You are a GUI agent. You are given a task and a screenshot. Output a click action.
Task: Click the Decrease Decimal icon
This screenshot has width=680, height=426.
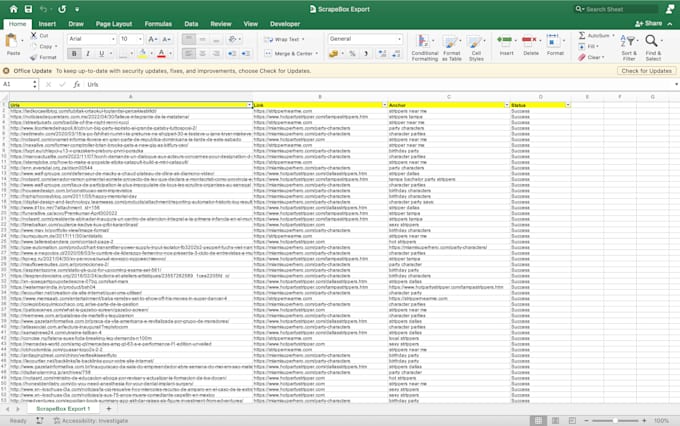pyautogui.click(x=396, y=53)
